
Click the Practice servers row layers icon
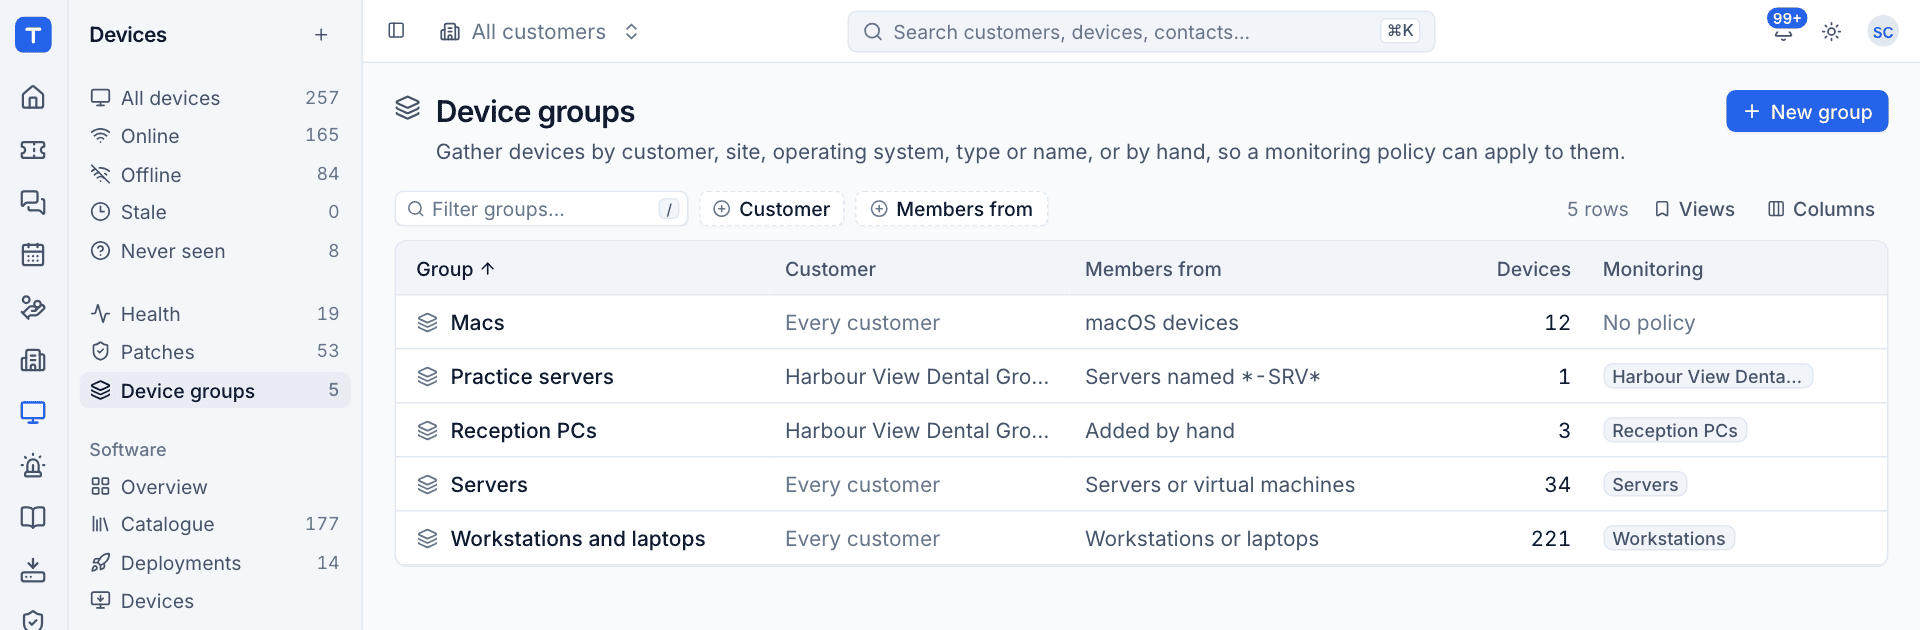click(428, 376)
